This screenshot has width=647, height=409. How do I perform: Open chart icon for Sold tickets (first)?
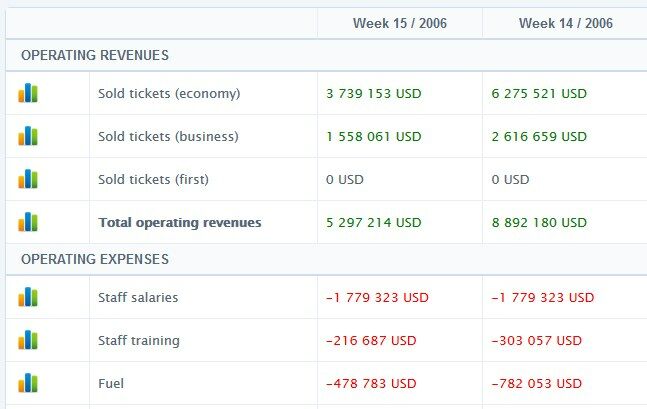[x=28, y=179]
